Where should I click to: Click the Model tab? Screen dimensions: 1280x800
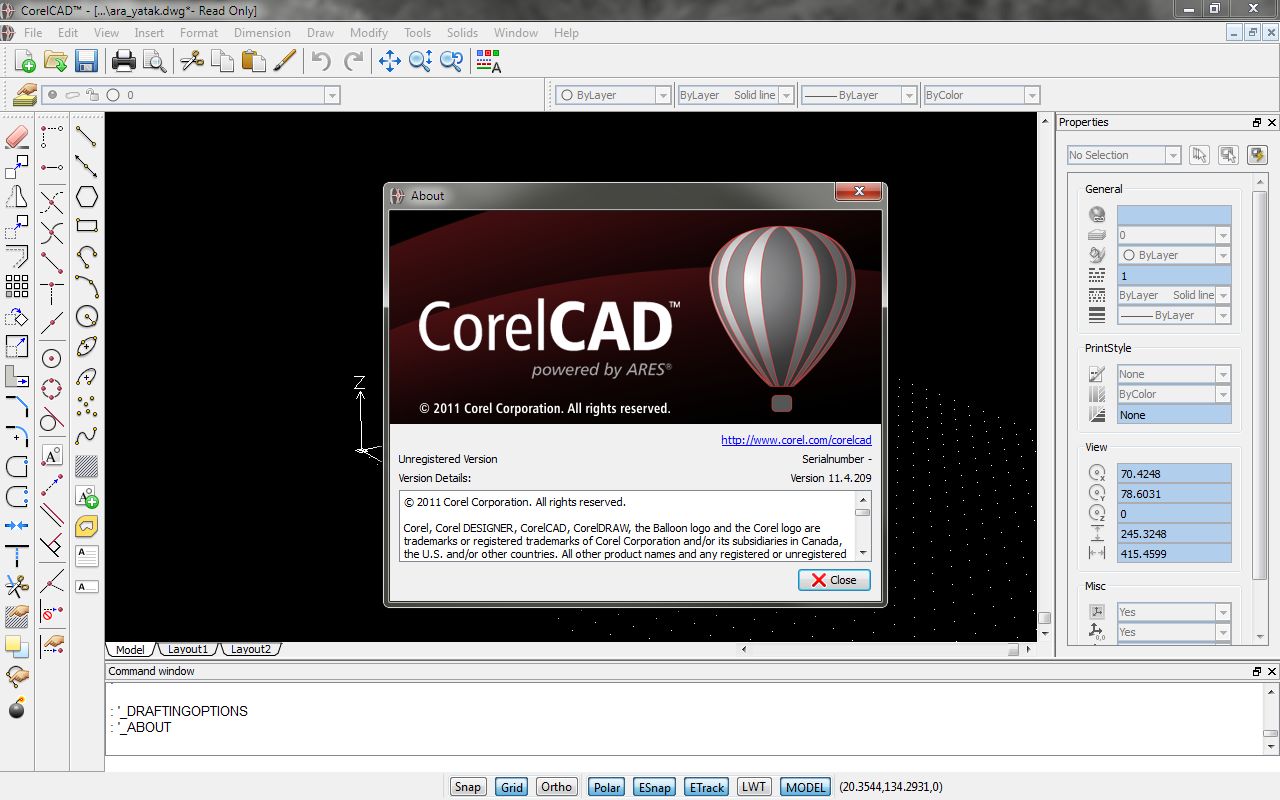click(130, 649)
